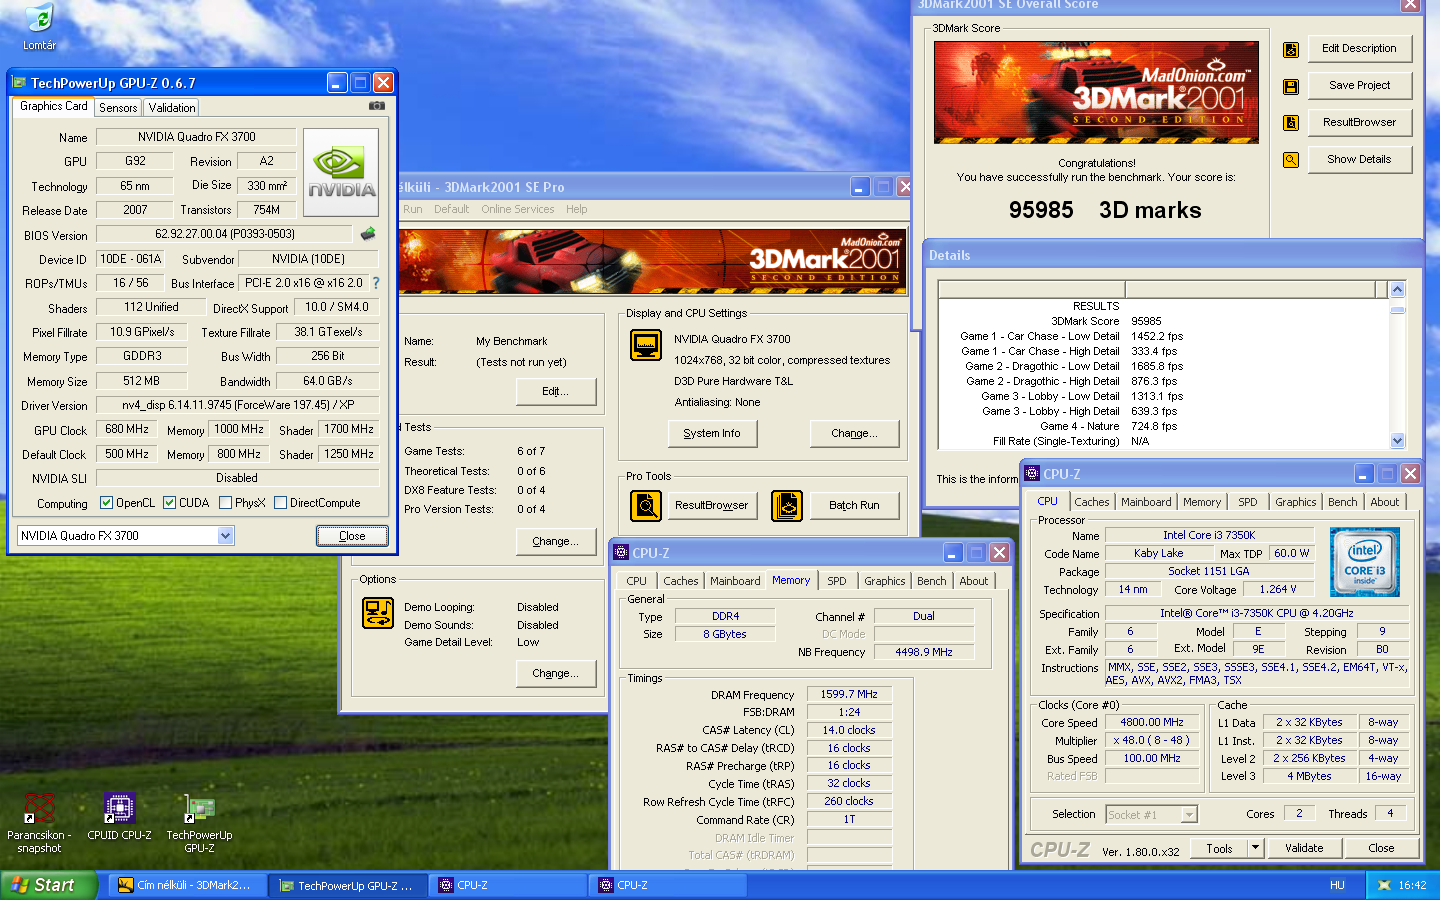The width and height of the screenshot is (1440, 900).
Task: Select Caches tab in front CPU-Z window
Action: click(1092, 502)
